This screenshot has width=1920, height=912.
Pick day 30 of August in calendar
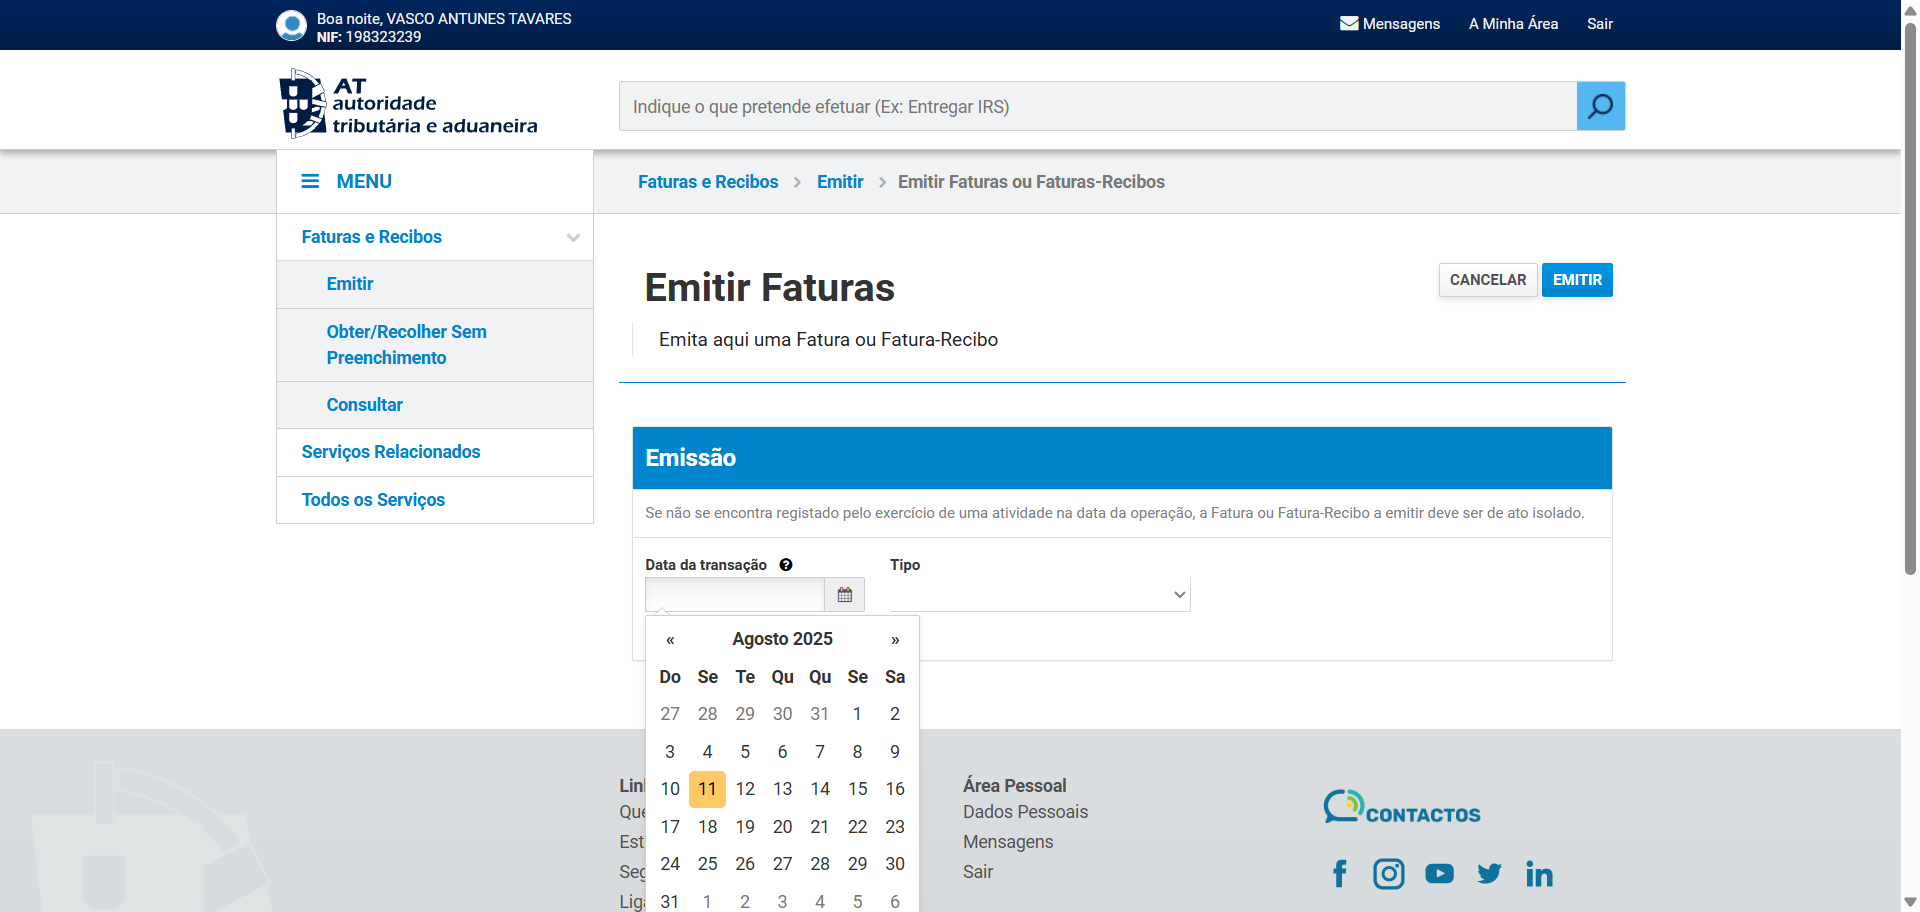[x=895, y=864]
